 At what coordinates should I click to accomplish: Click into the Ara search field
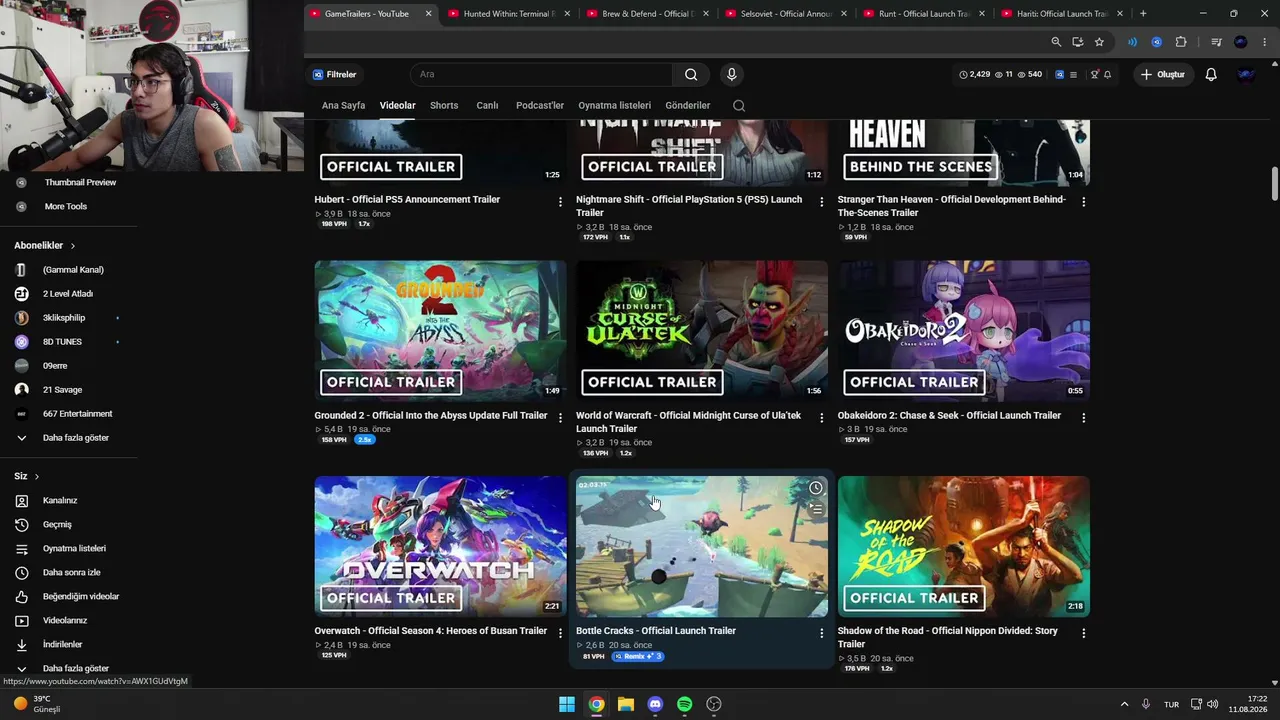tap(541, 74)
